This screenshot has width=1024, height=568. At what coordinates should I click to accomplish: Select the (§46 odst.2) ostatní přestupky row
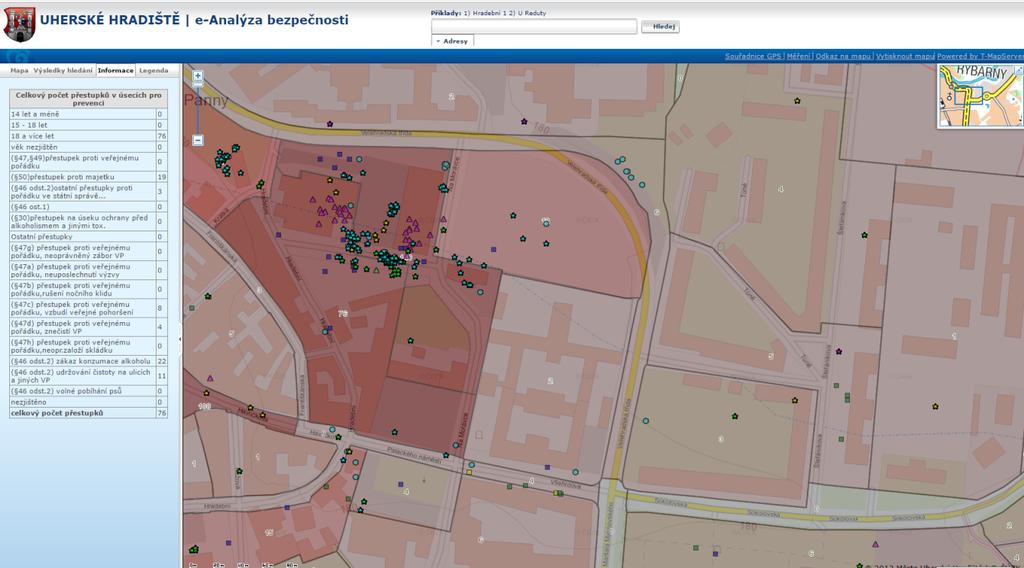(88, 192)
